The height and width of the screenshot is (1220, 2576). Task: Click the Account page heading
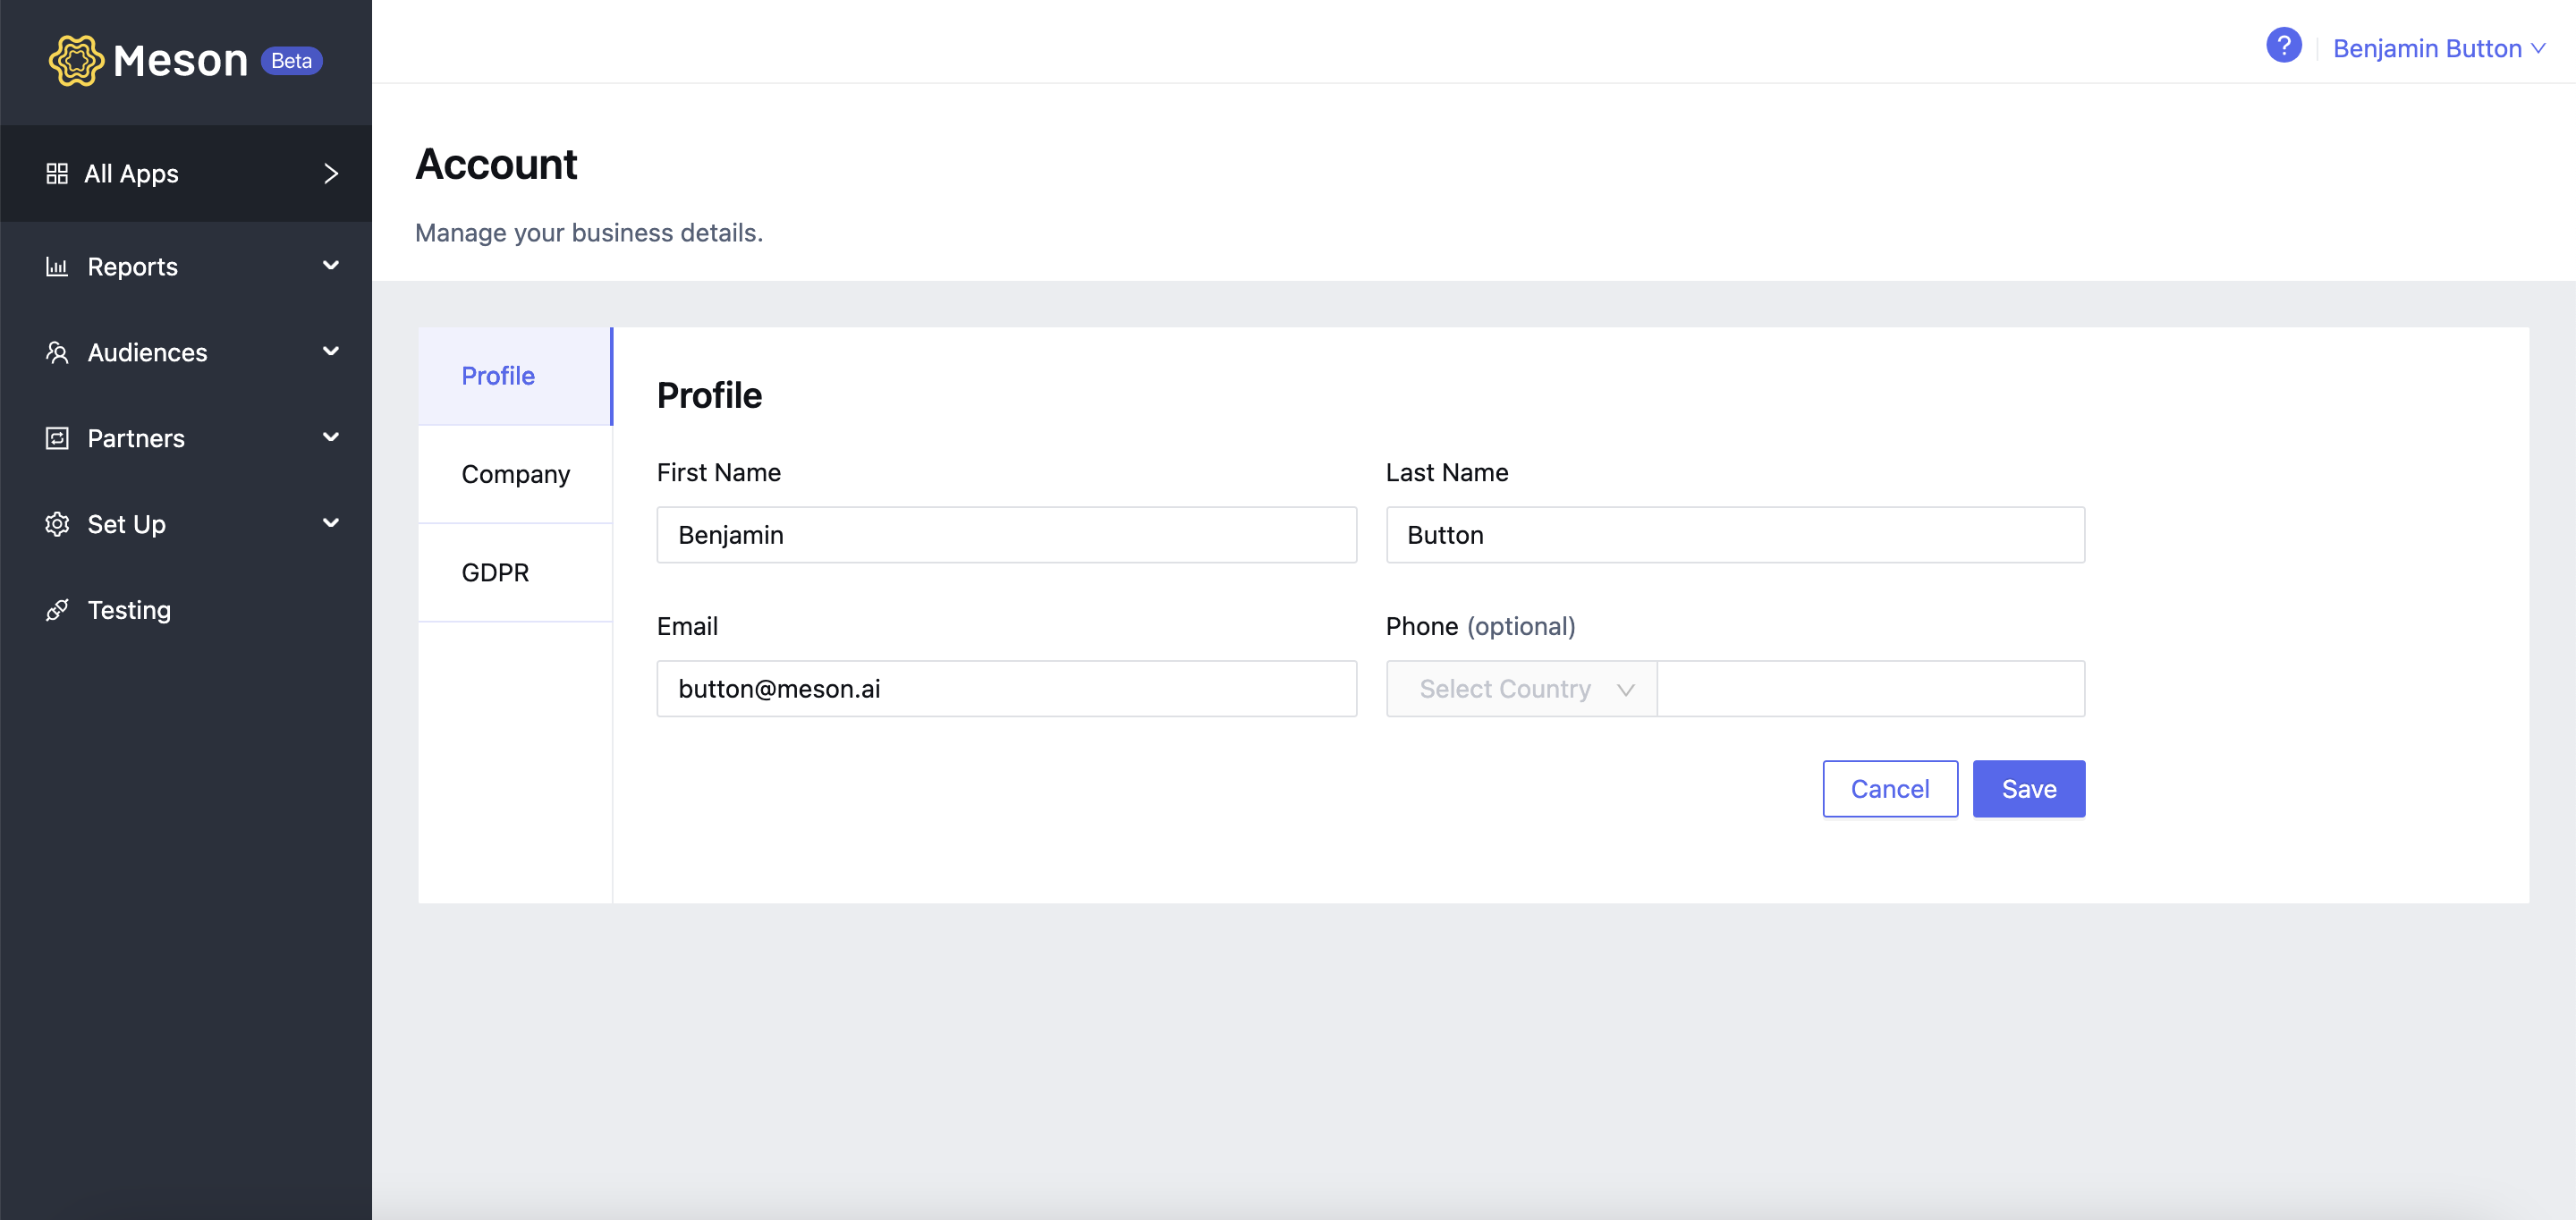pos(496,164)
